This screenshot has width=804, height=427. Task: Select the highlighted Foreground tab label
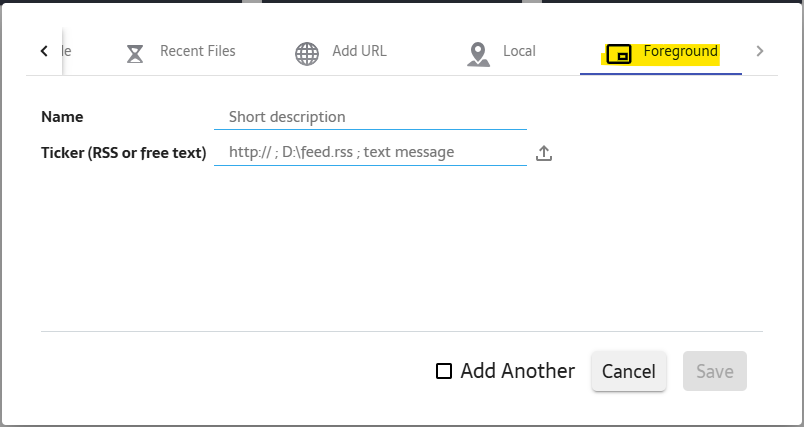pos(680,51)
